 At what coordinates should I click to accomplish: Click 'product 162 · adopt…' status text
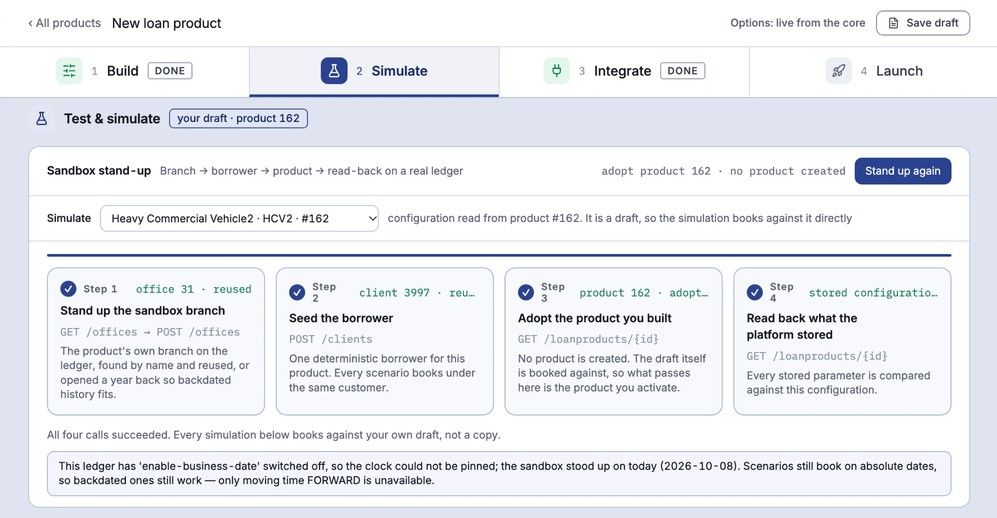point(643,293)
